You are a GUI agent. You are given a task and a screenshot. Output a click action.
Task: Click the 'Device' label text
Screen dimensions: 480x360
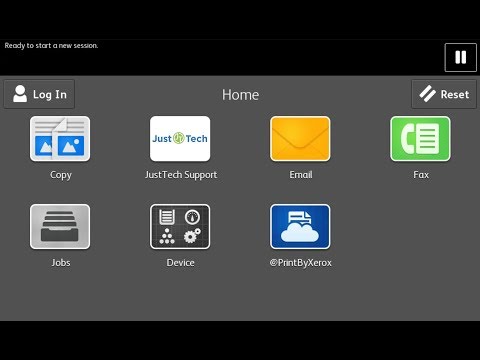click(x=180, y=263)
